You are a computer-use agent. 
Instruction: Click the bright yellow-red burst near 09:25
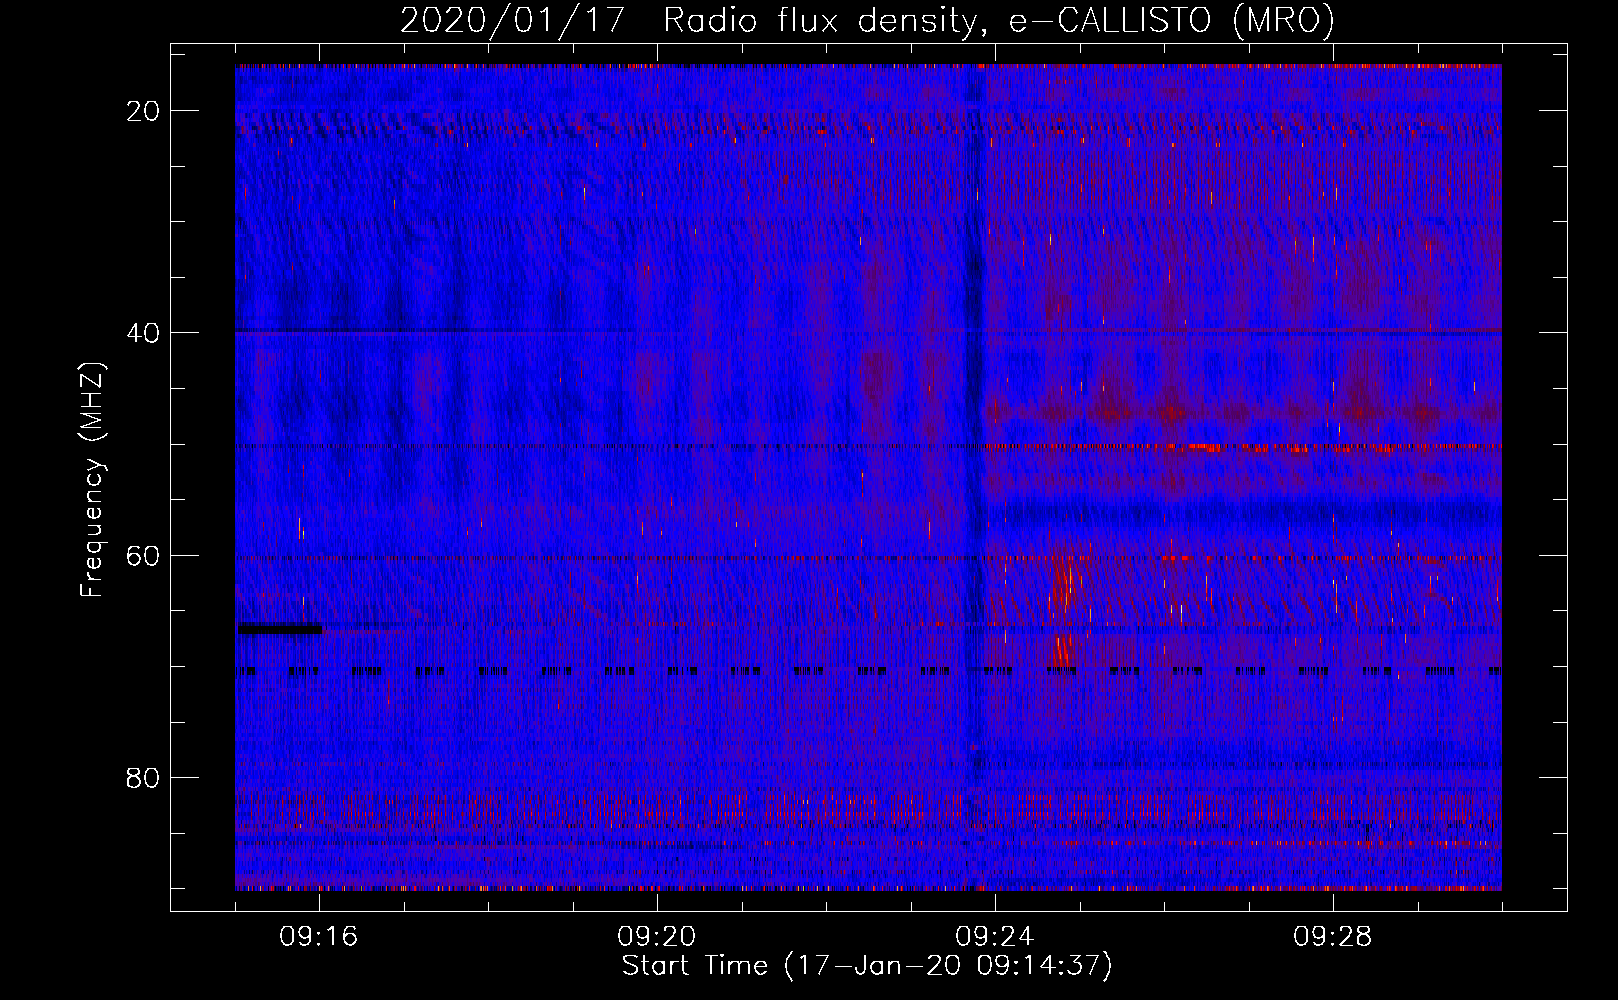pyautogui.click(x=1063, y=612)
